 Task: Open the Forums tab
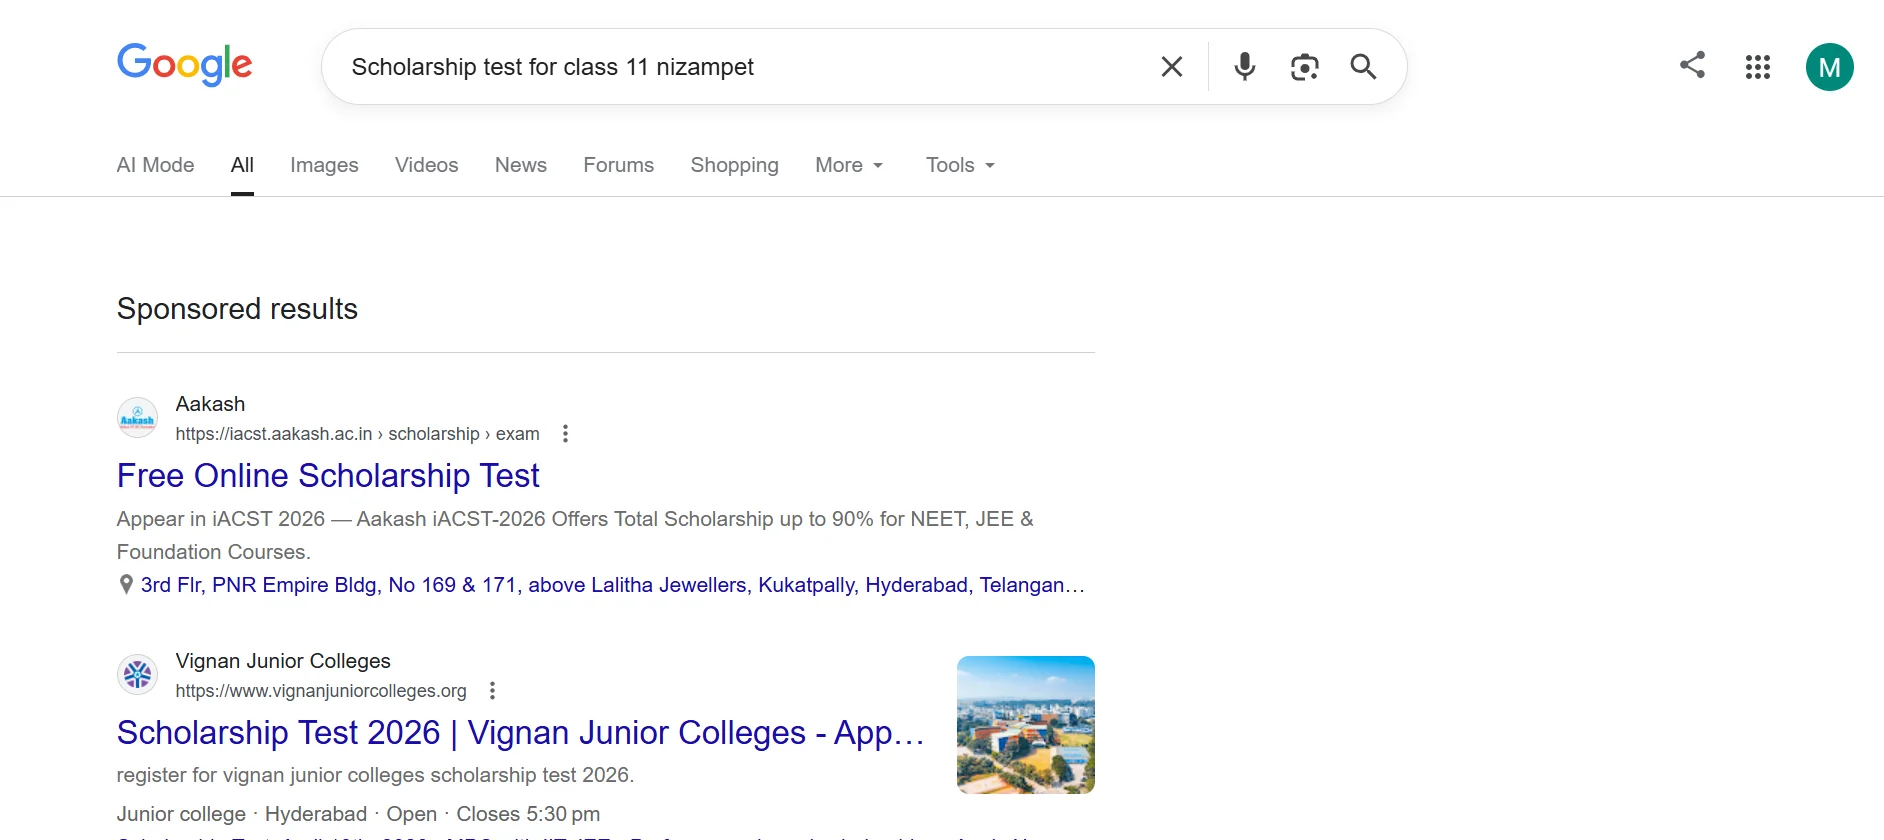(619, 165)
